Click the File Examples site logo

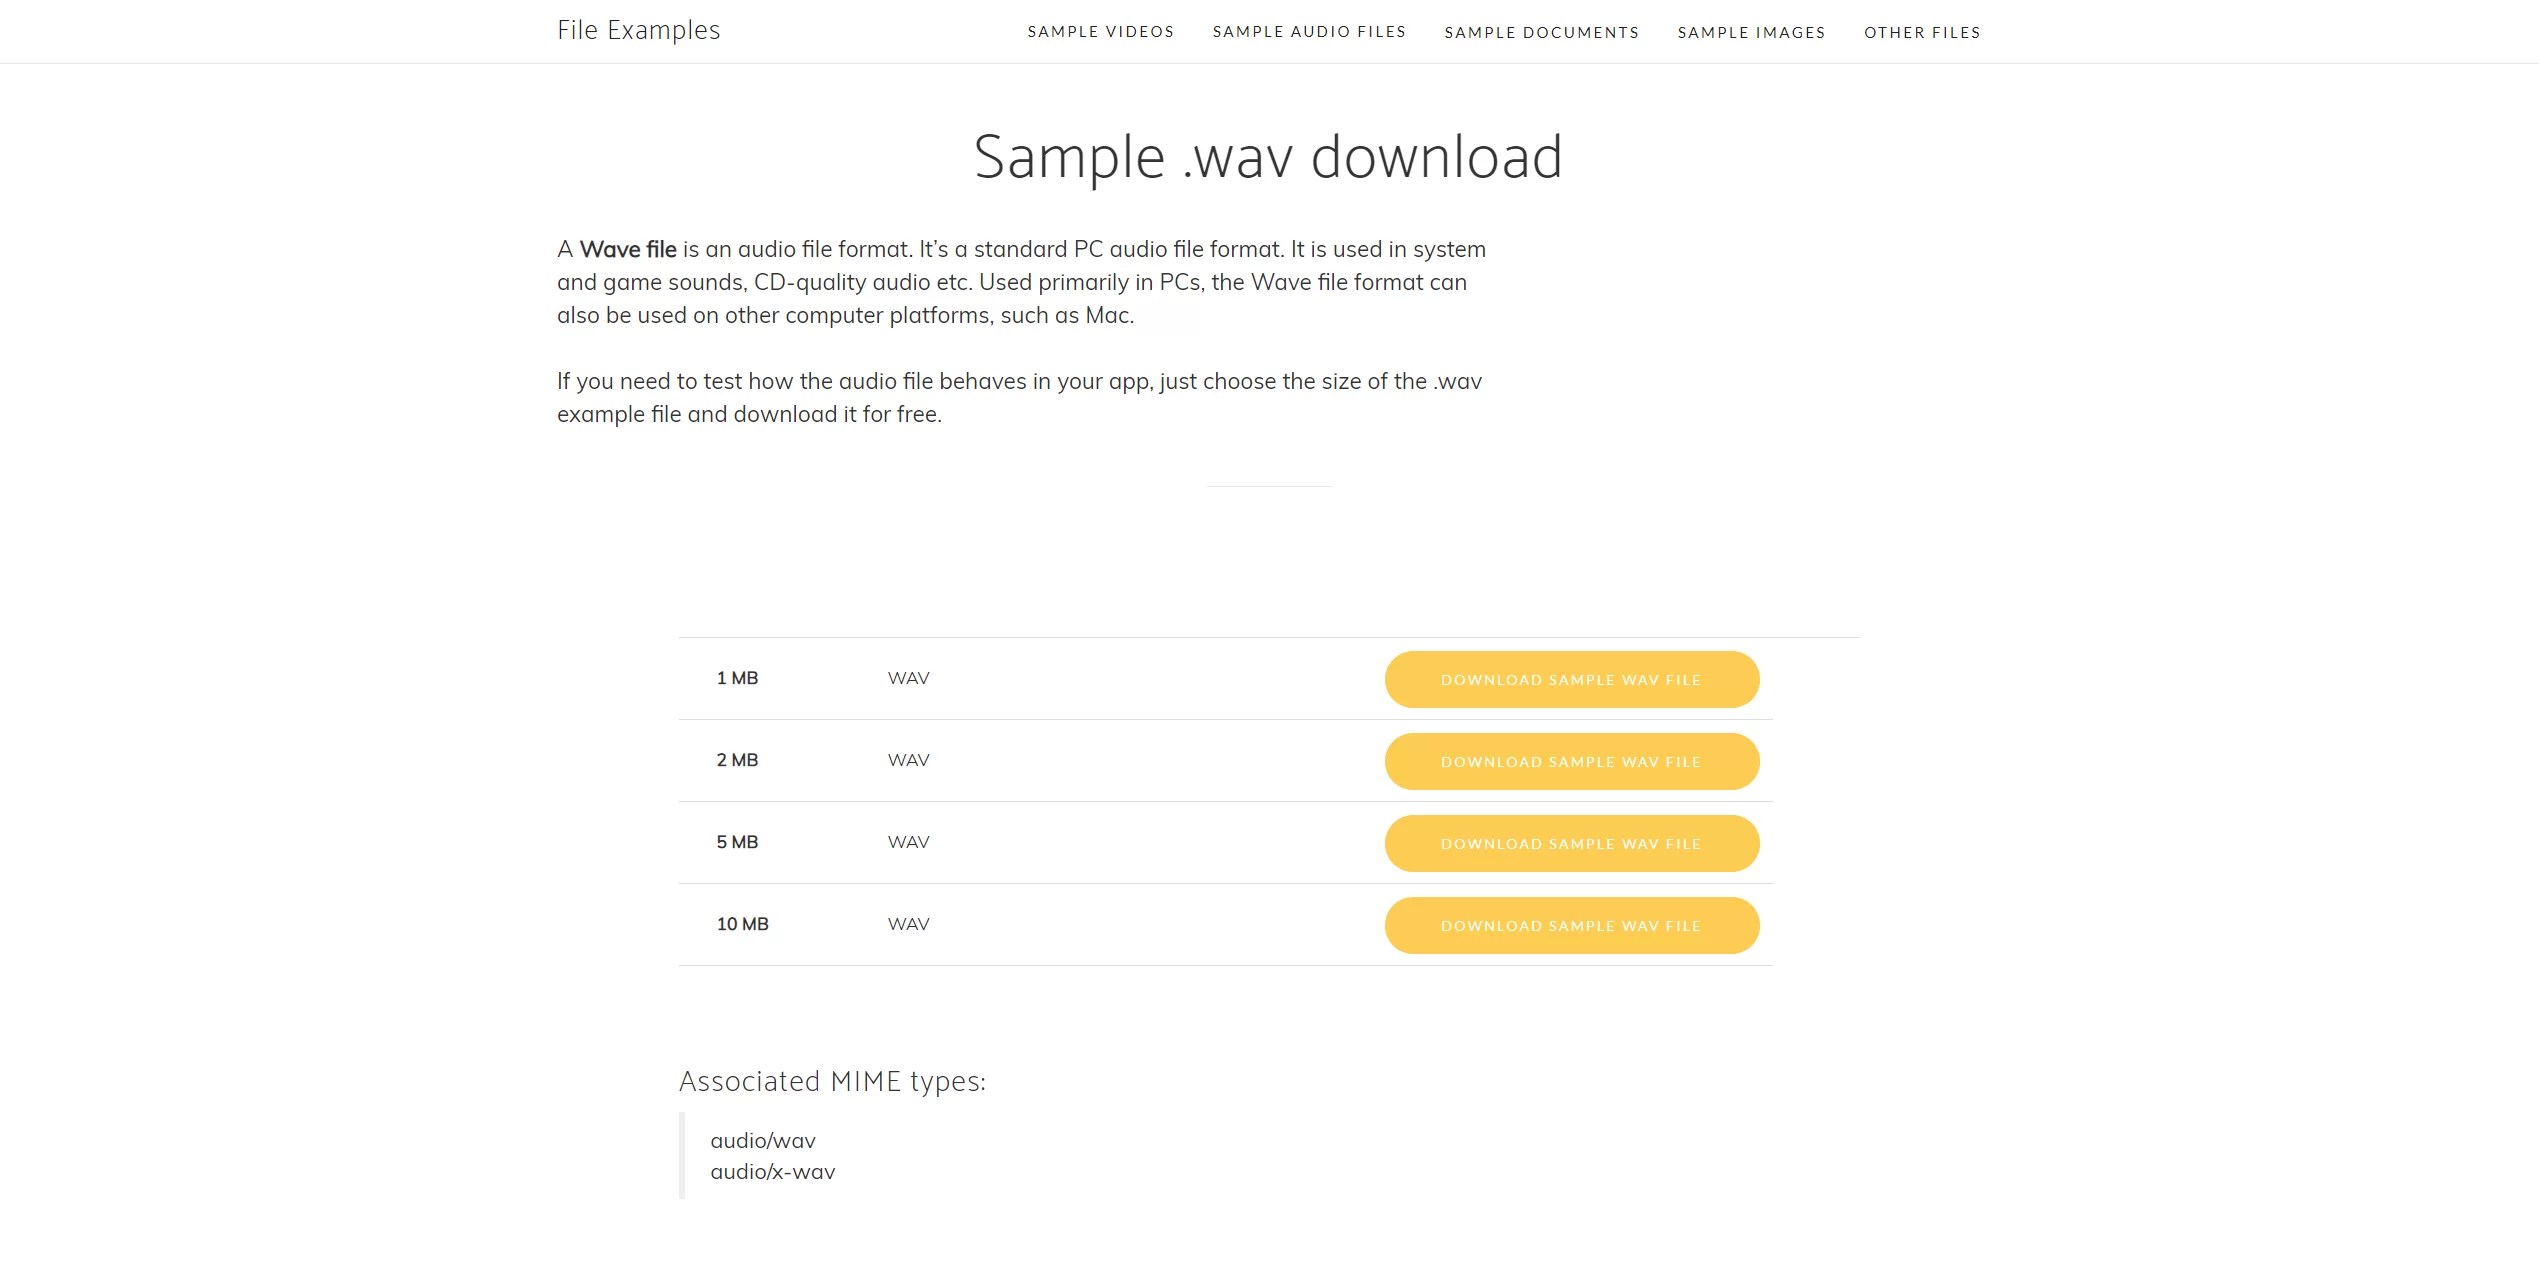coord(639,29)
